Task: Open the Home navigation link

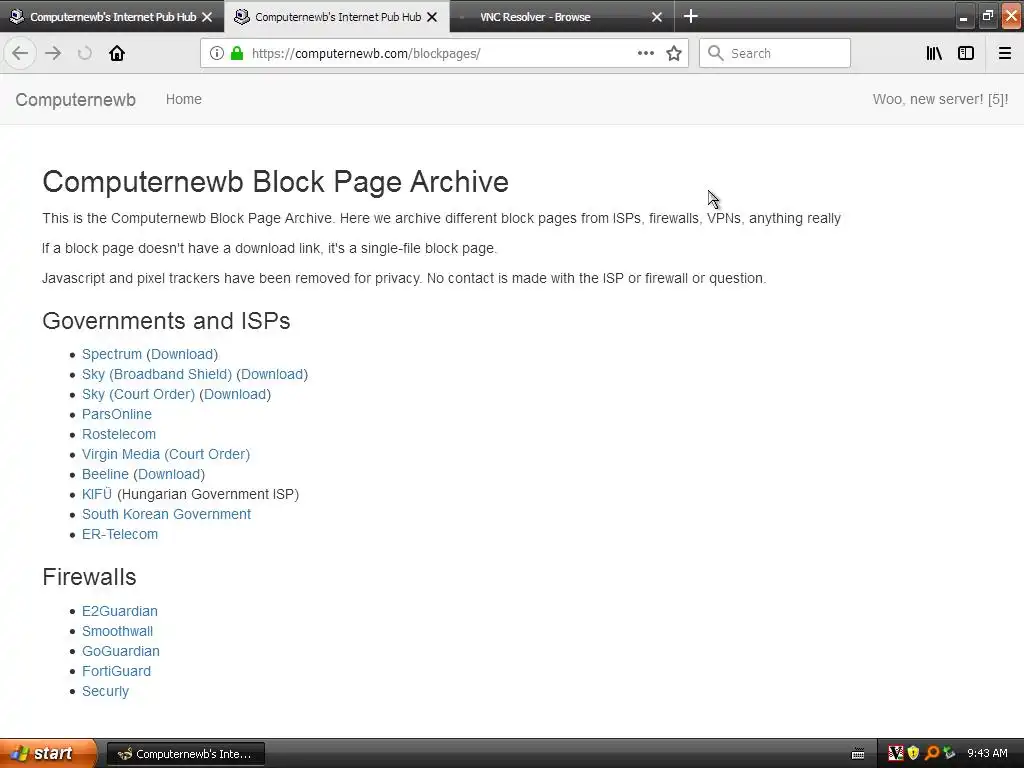Action: (184, 99)
